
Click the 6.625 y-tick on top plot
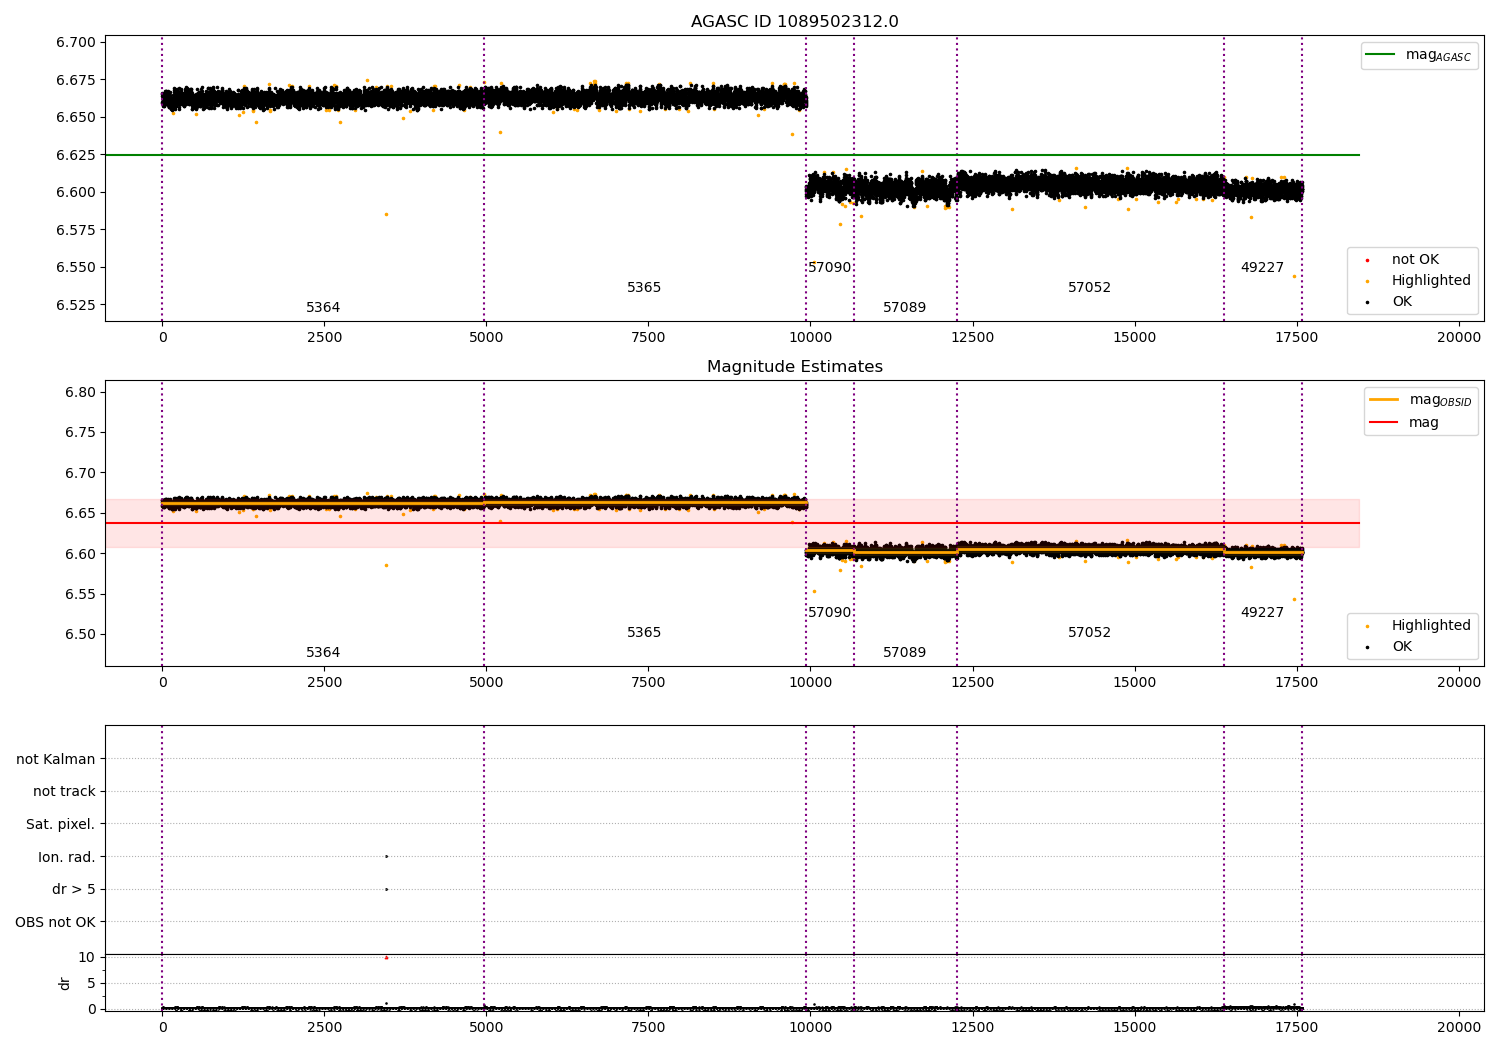tap(76, 155)
